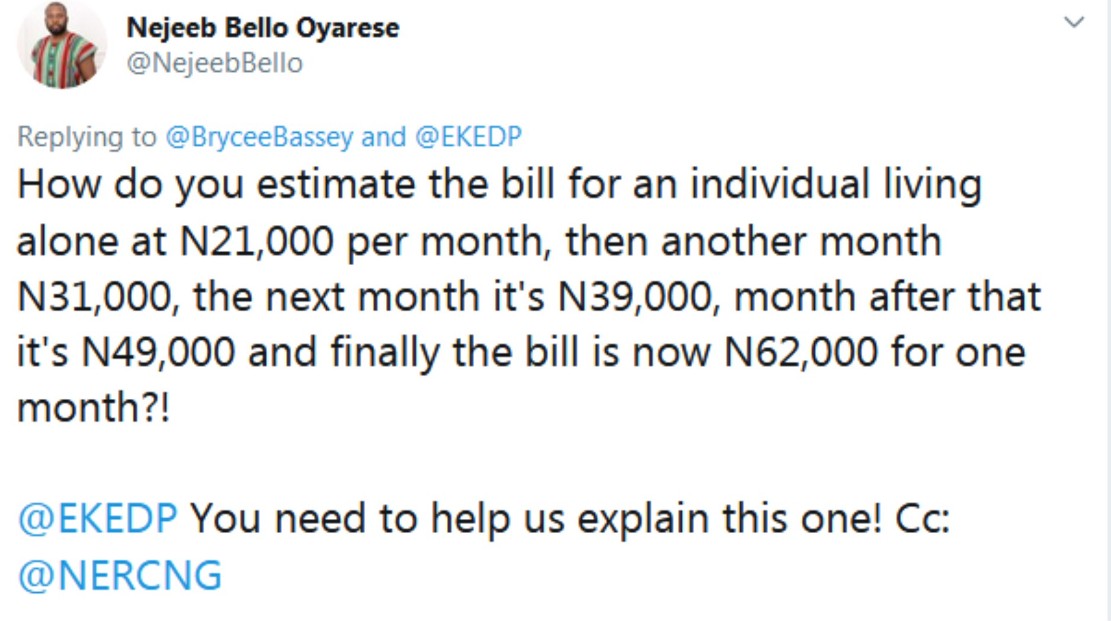
Task: Click the Nejeeb Bello Oyarese display name
Action: [263, 28]
